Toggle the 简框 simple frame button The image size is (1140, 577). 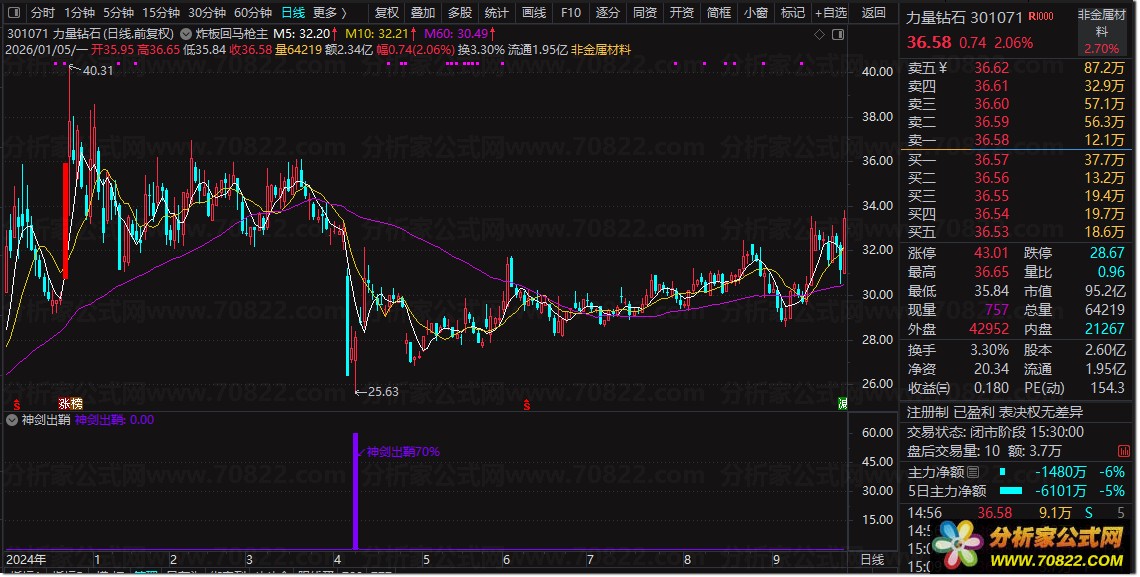(x=719, y=12)
